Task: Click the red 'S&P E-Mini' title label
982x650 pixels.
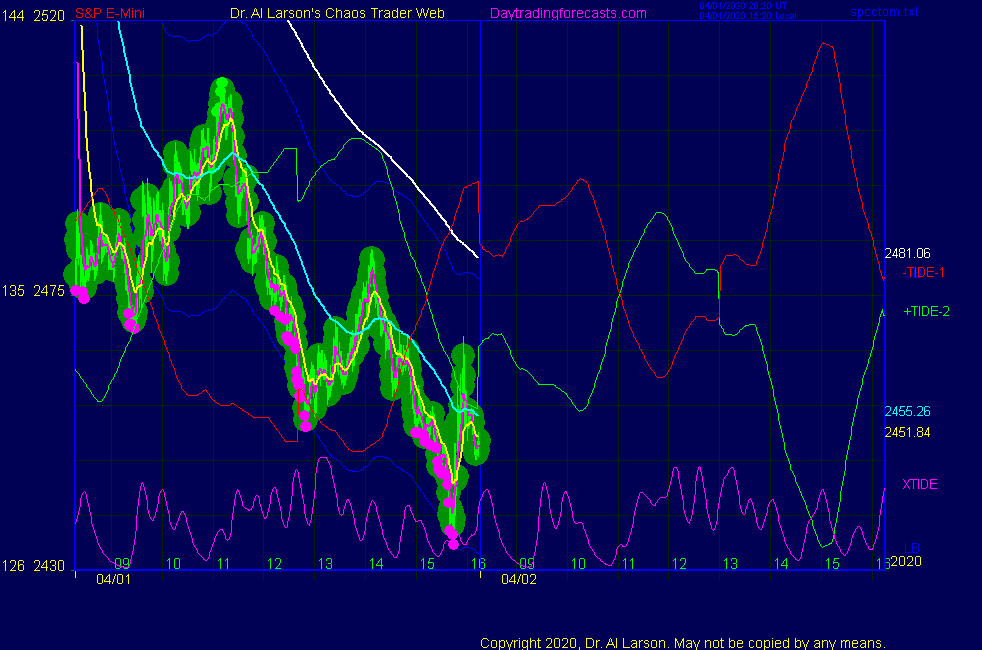Action: click(110, 13)
